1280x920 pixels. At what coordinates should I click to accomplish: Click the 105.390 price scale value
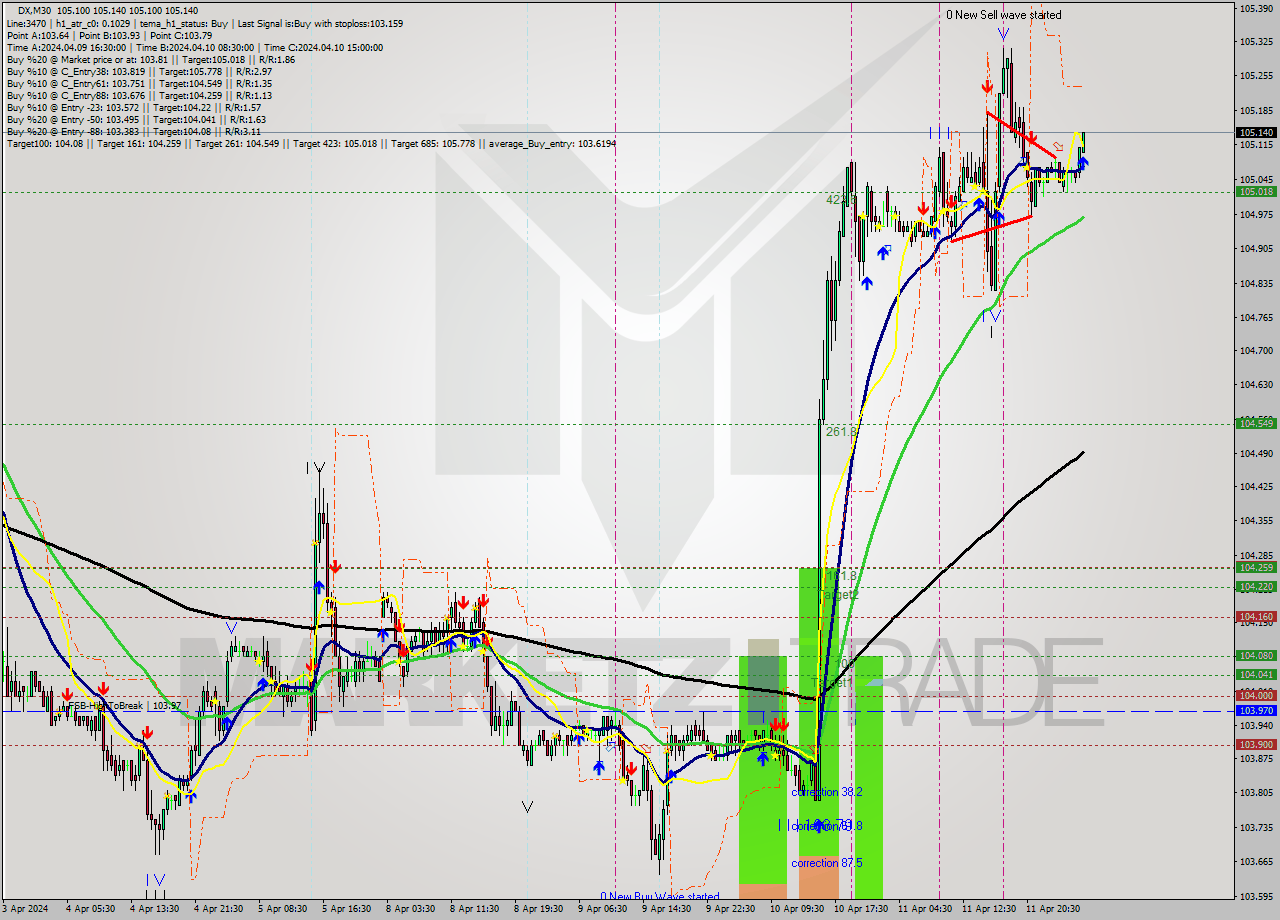point(1256,8)
